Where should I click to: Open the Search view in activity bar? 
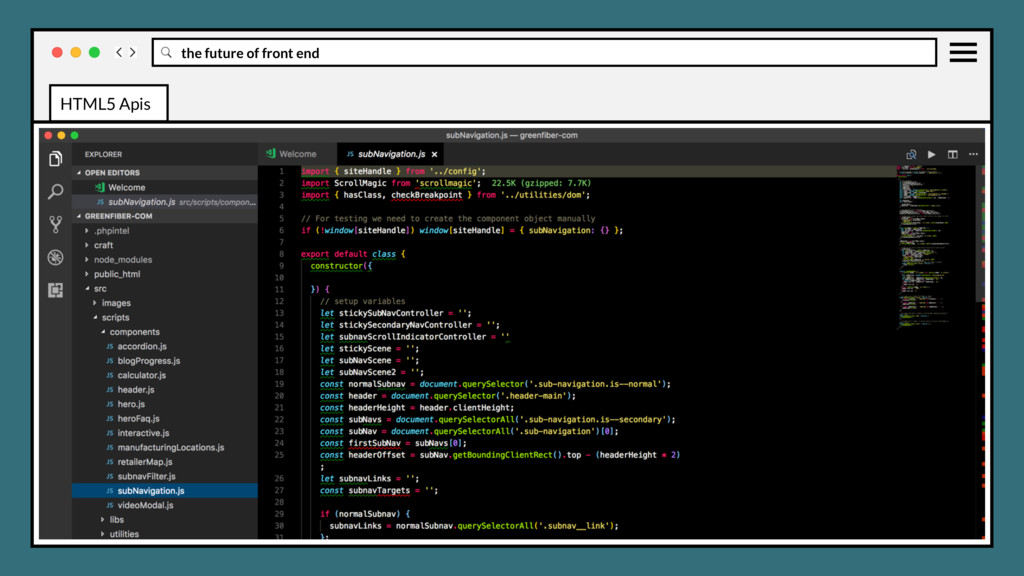point(56,191)
